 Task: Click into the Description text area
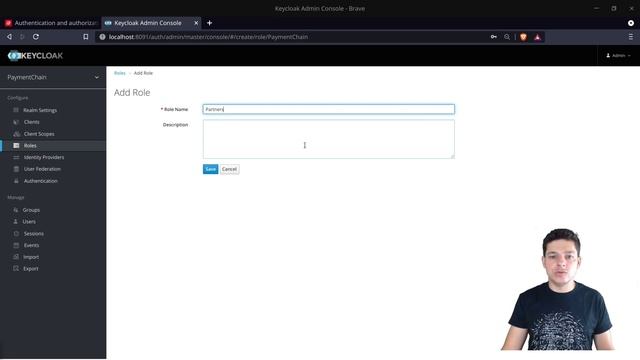(329, 139)
